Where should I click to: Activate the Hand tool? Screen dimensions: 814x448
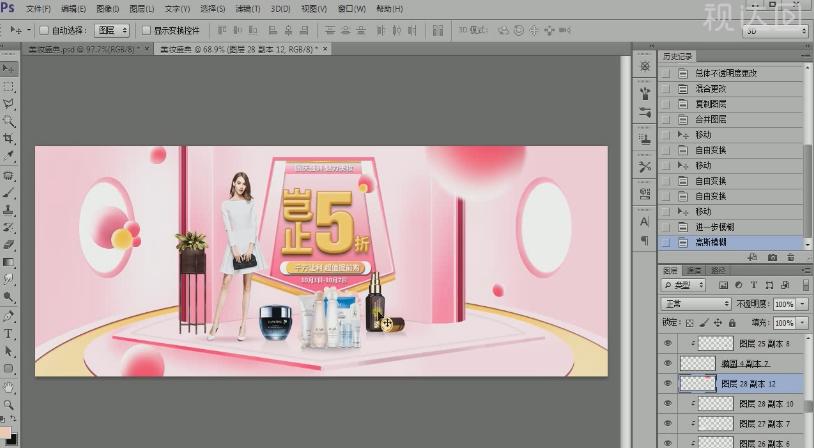point(9,386)
